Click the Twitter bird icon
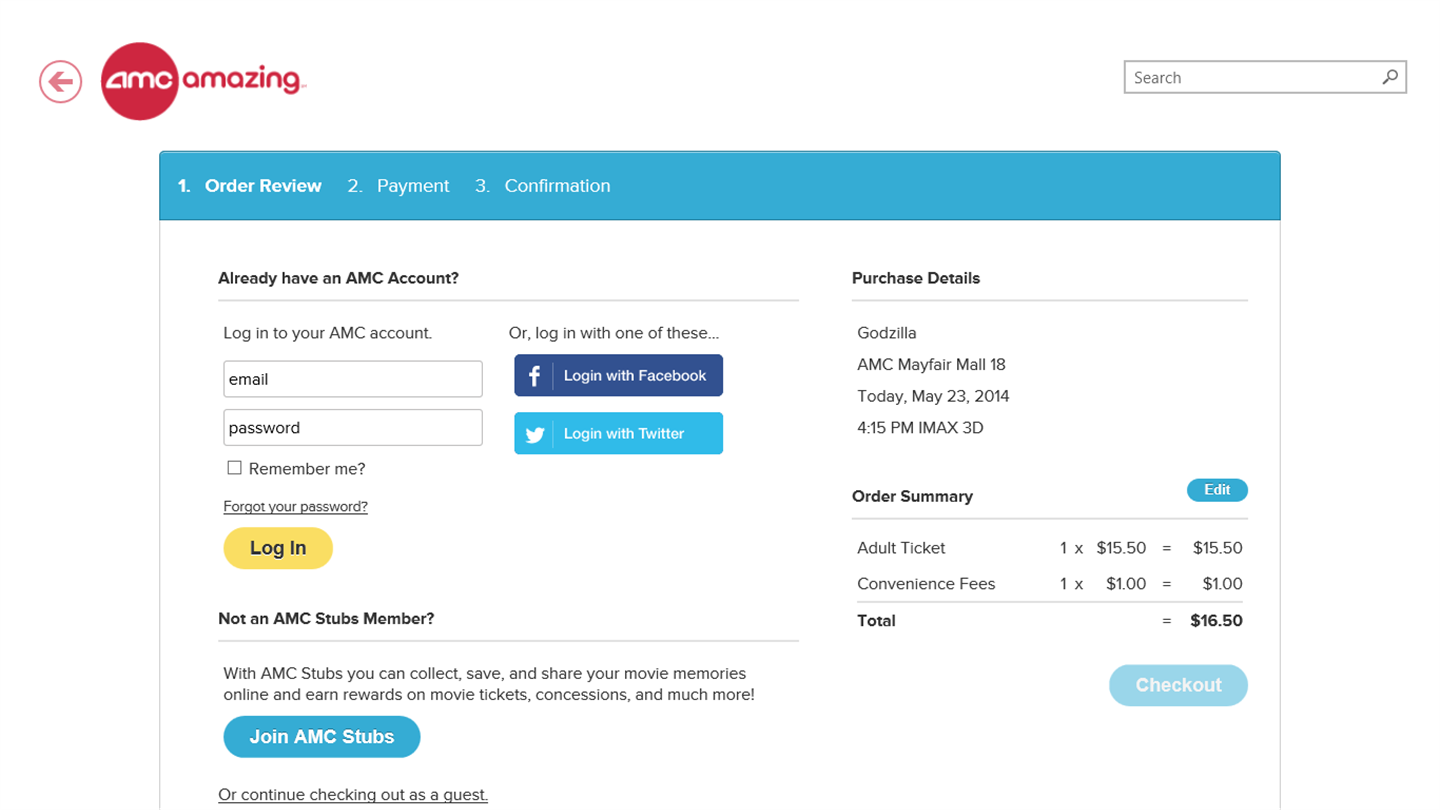Screen dimensions: 1440x810 535,434
